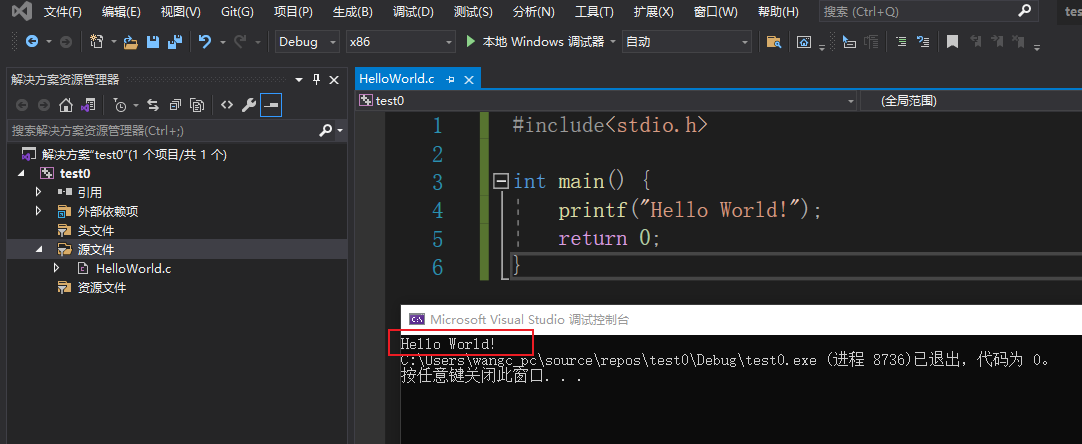The width and height of the screenshot is (1082, 444).
Task: Expand the 外部依赖项 node
Action: (39, 211)
